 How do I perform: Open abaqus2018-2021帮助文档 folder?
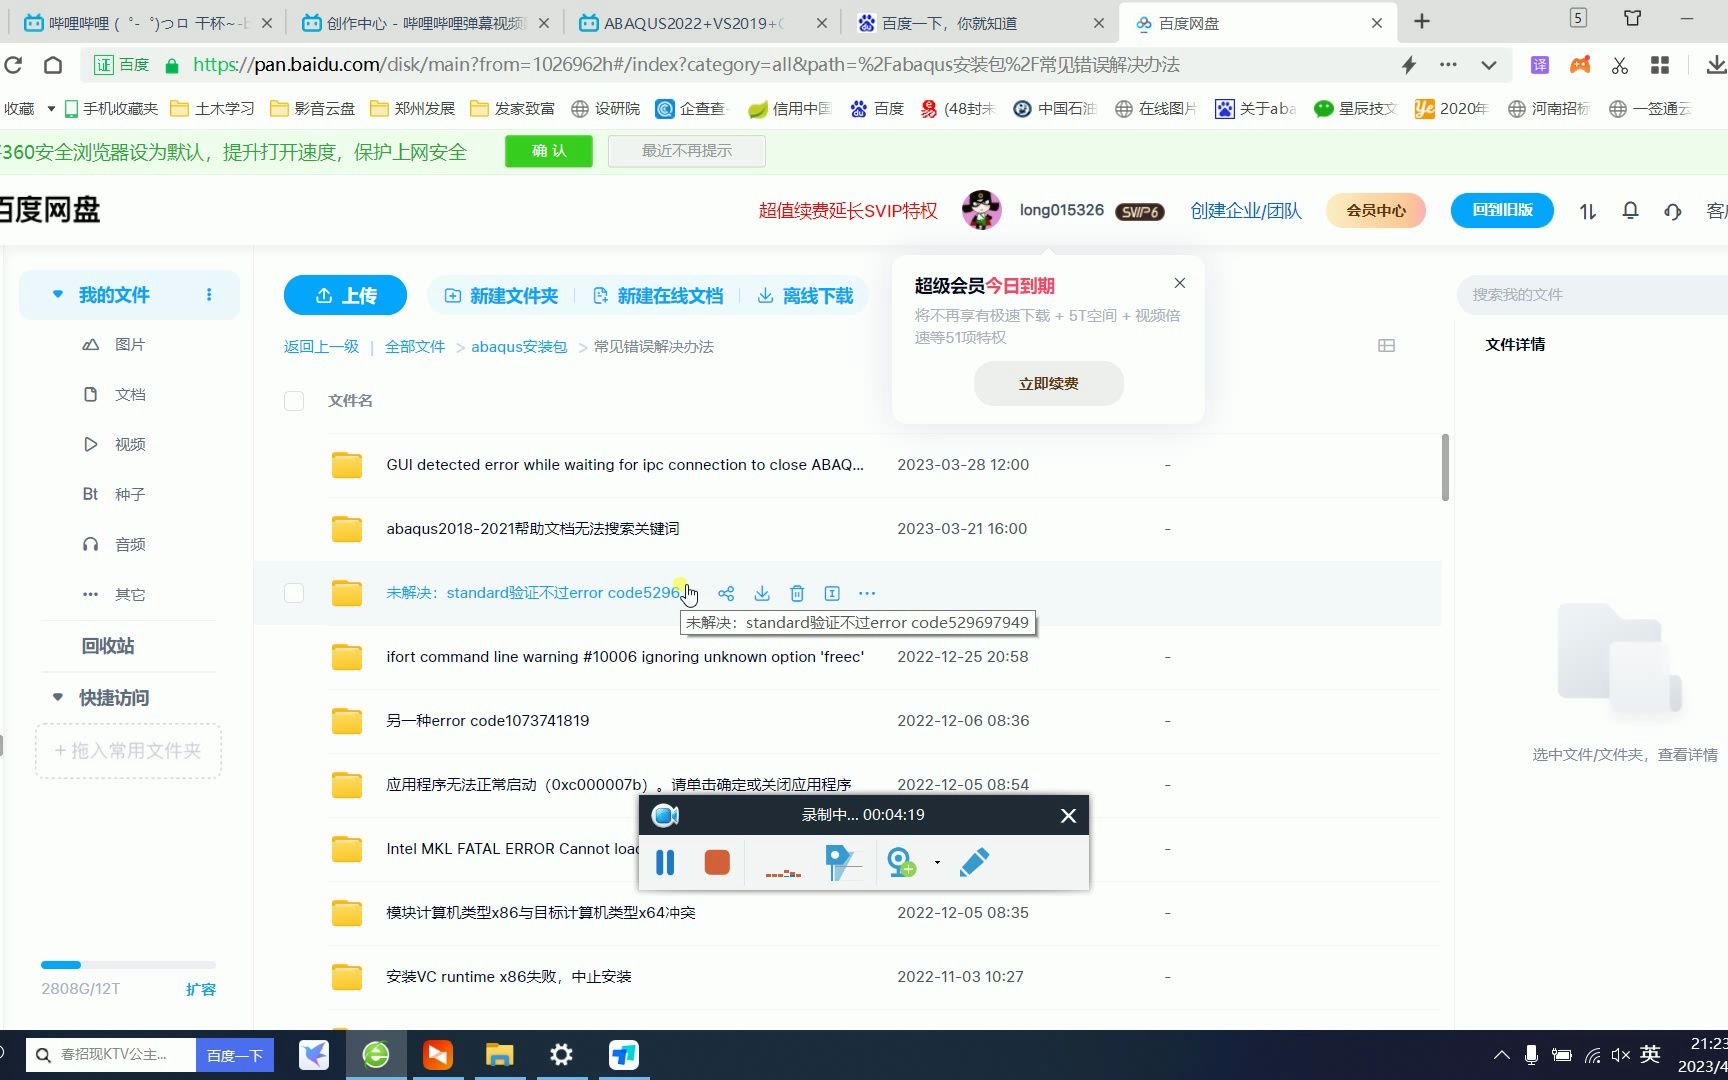532,529
